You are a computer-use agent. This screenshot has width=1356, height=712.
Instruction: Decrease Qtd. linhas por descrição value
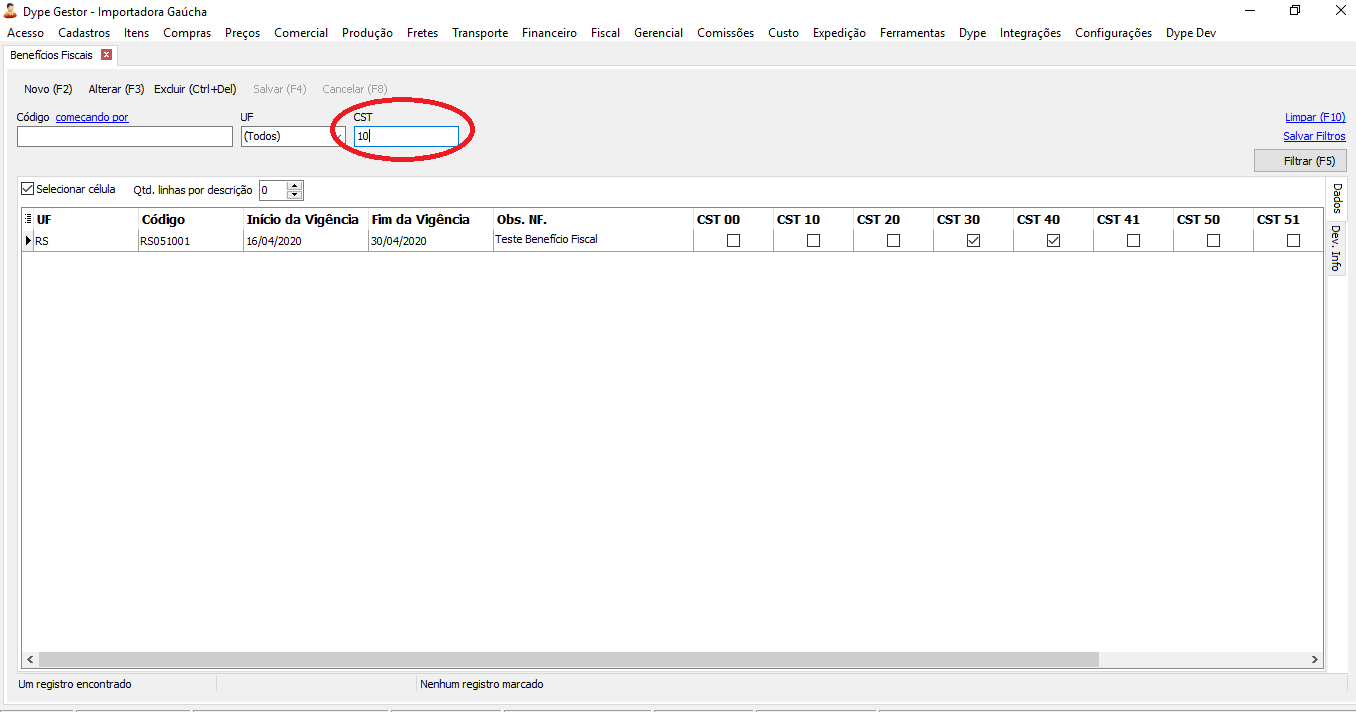point(294,195)
